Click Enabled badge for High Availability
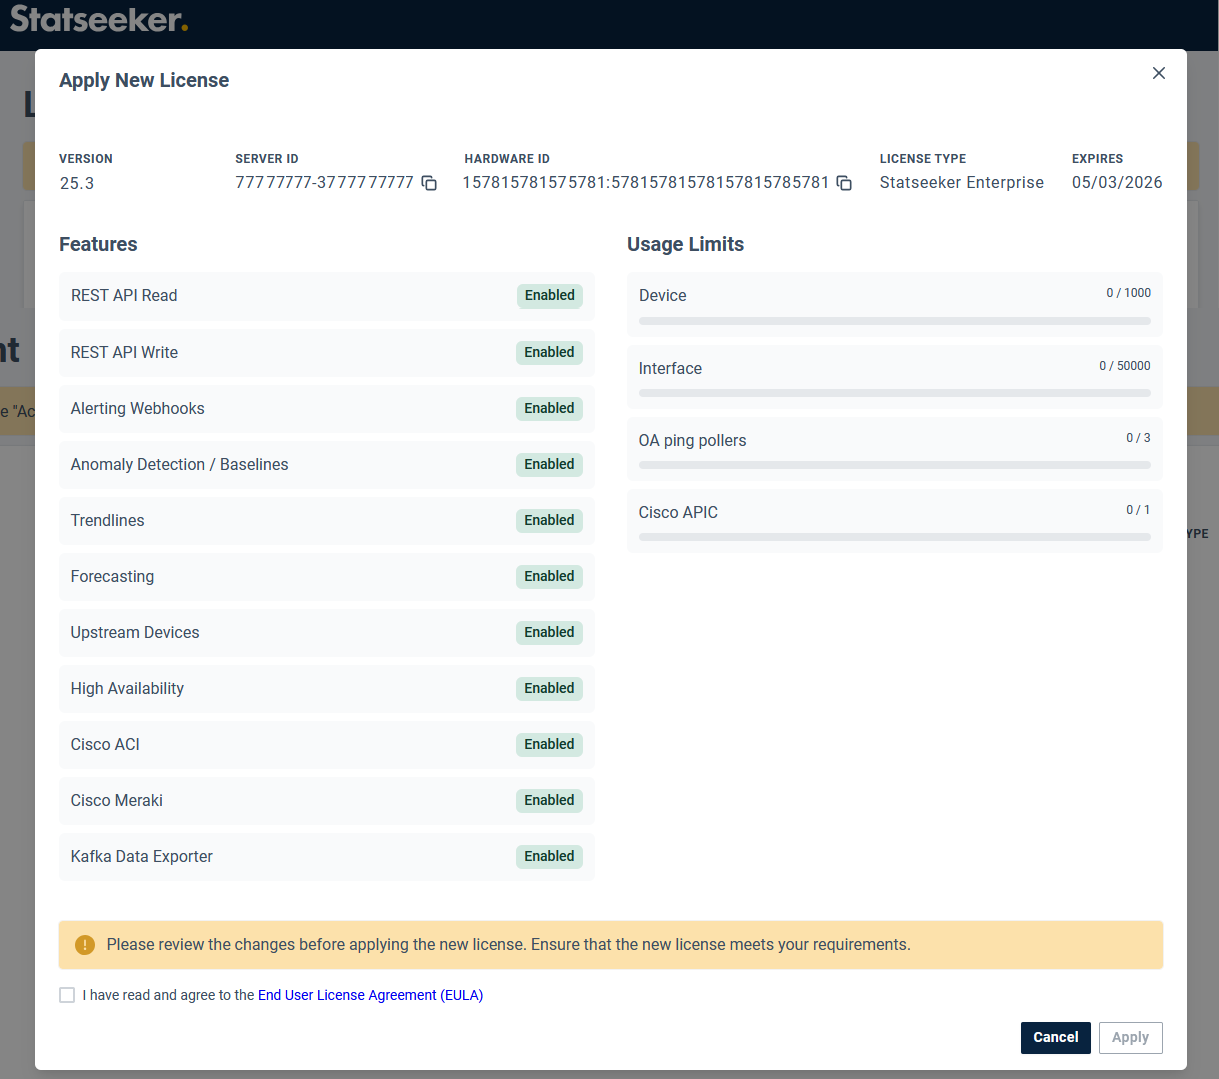This screenshot has height=1079, width=1219. (x=549, y=689)
